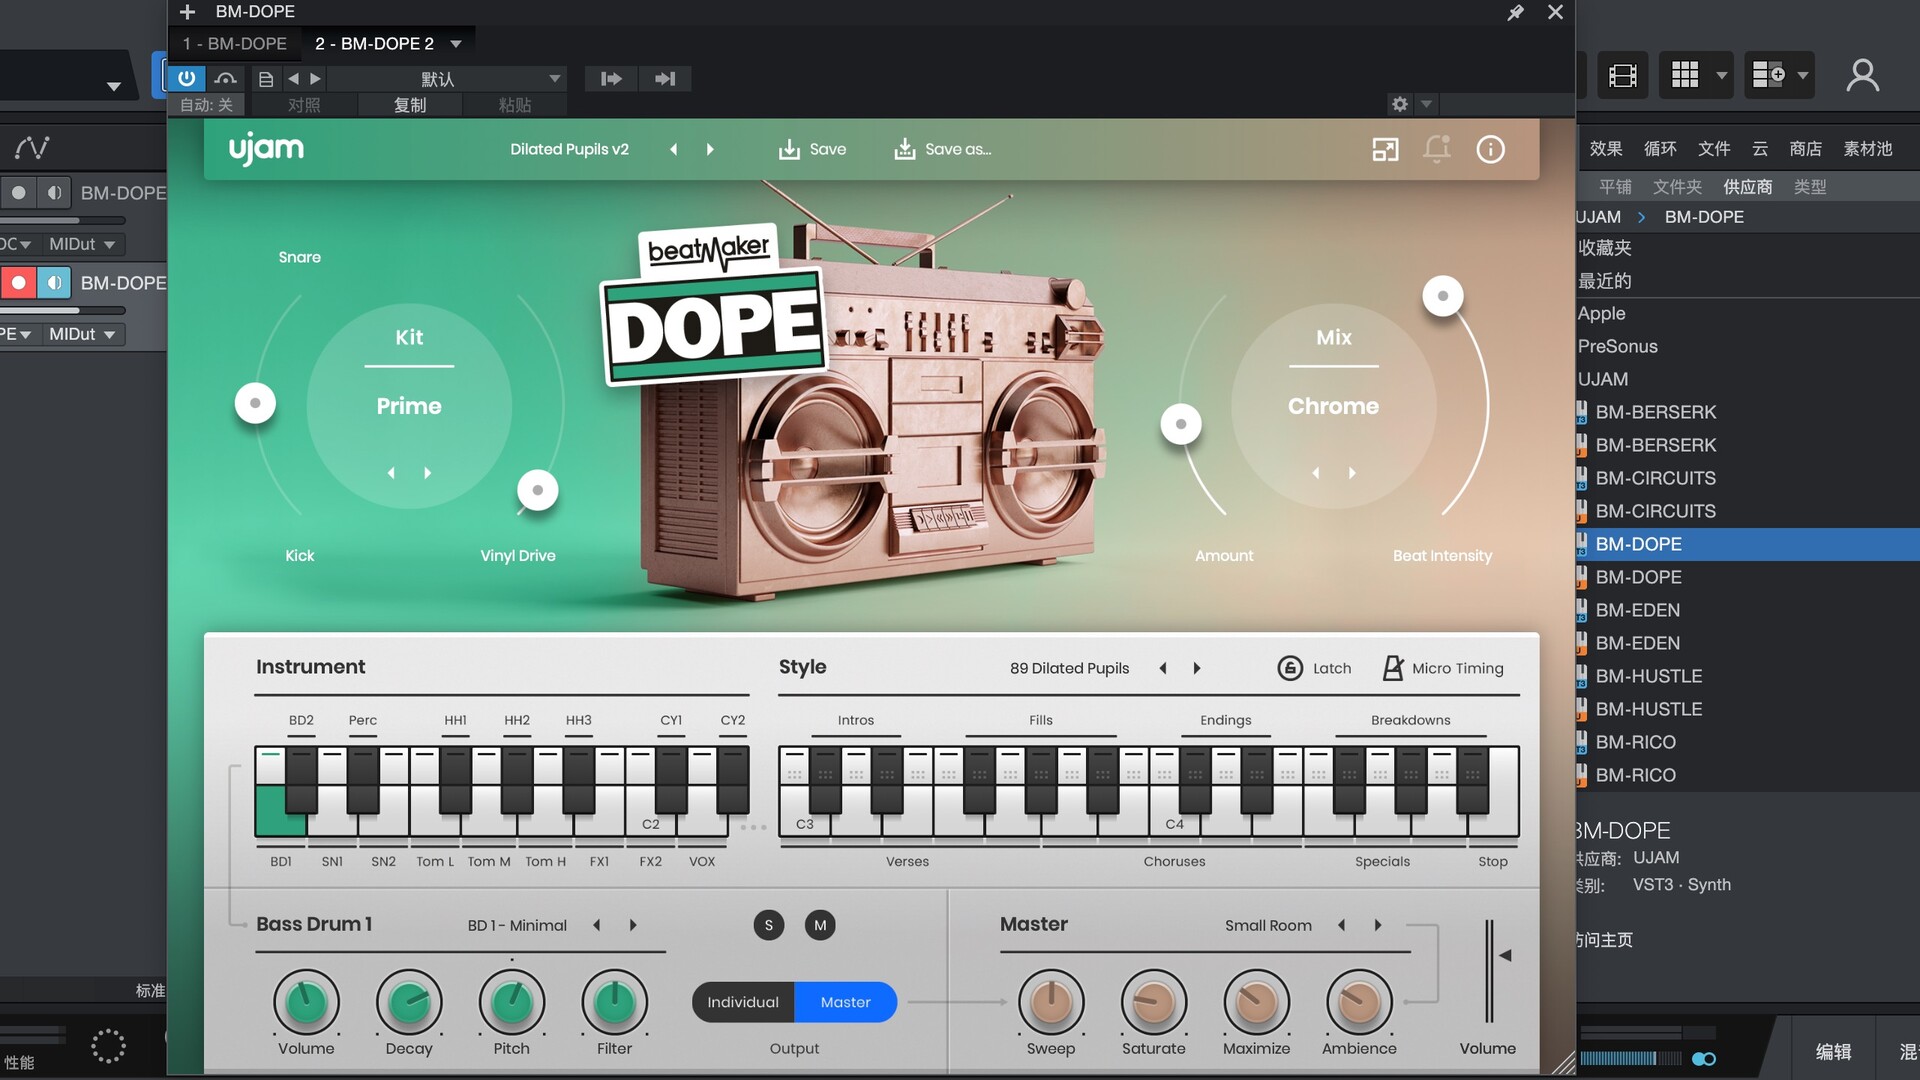
Task: Open the 效果 browser tab
Action: click(1606, 149)
